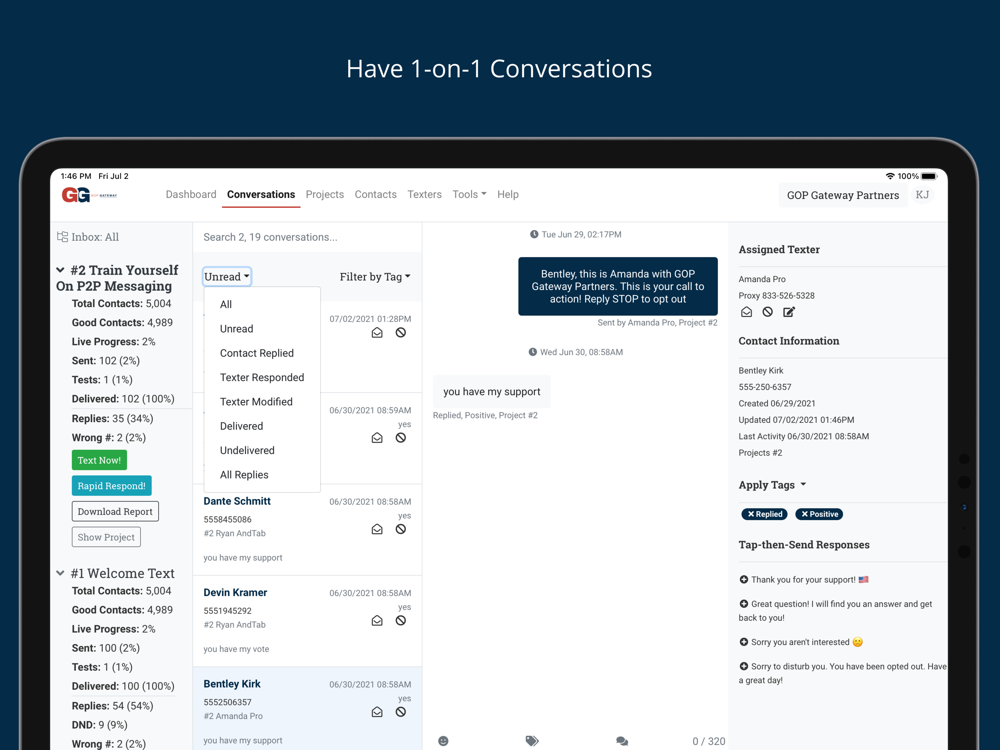Click the Rapid Respond! button
The height and width of the screenshot is (750, 1000).
click(x=112, y=485)
